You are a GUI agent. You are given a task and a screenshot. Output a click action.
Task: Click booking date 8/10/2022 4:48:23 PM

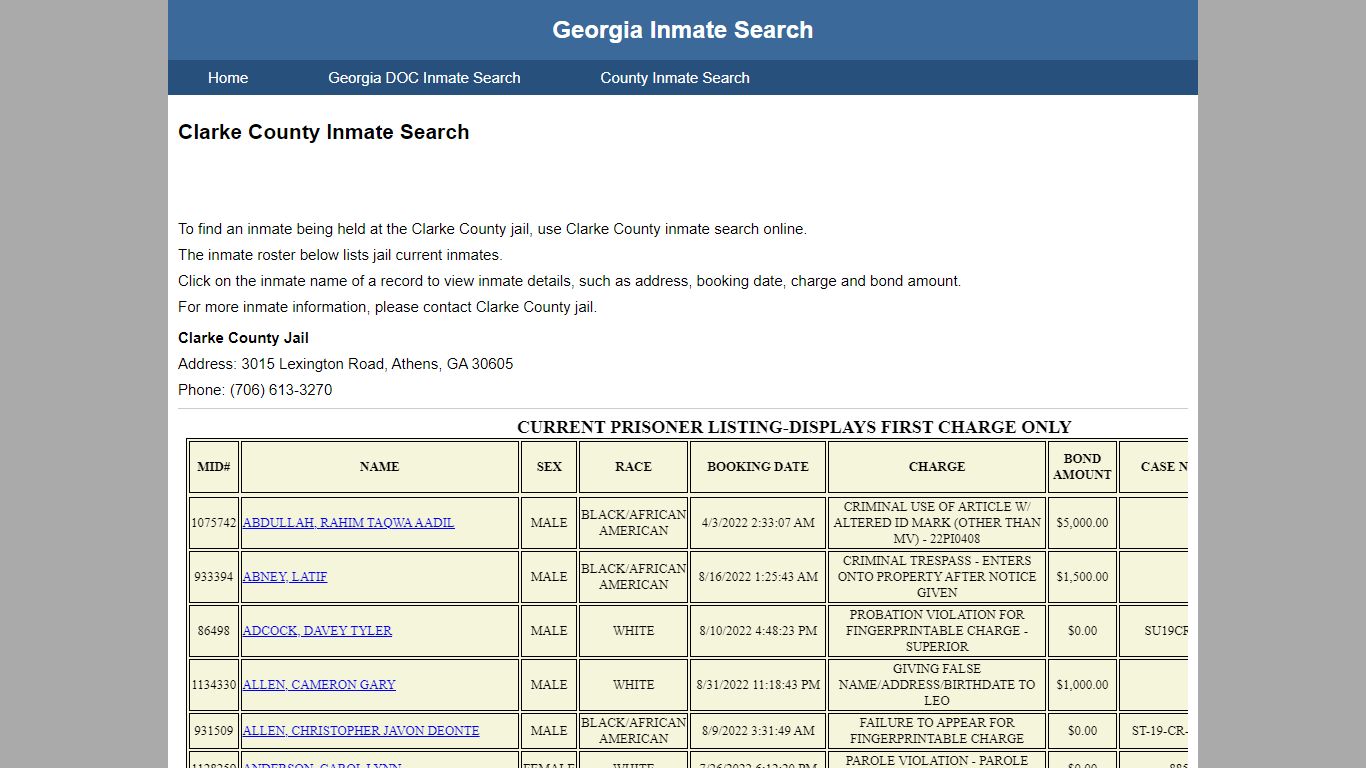pos(758,631)
